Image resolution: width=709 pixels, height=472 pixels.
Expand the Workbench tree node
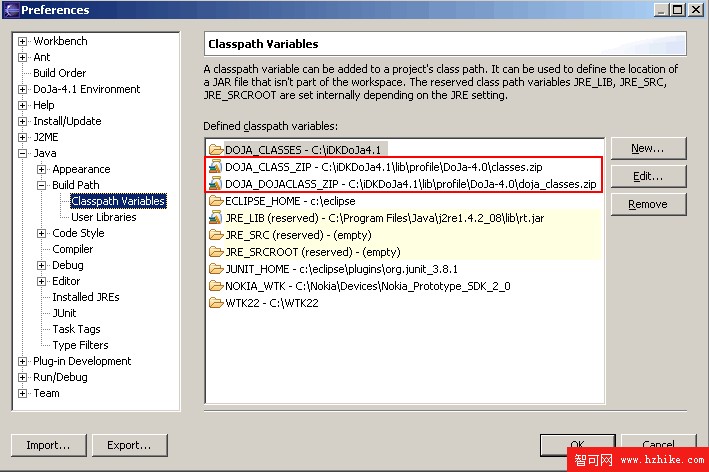[x=22, y=41]
